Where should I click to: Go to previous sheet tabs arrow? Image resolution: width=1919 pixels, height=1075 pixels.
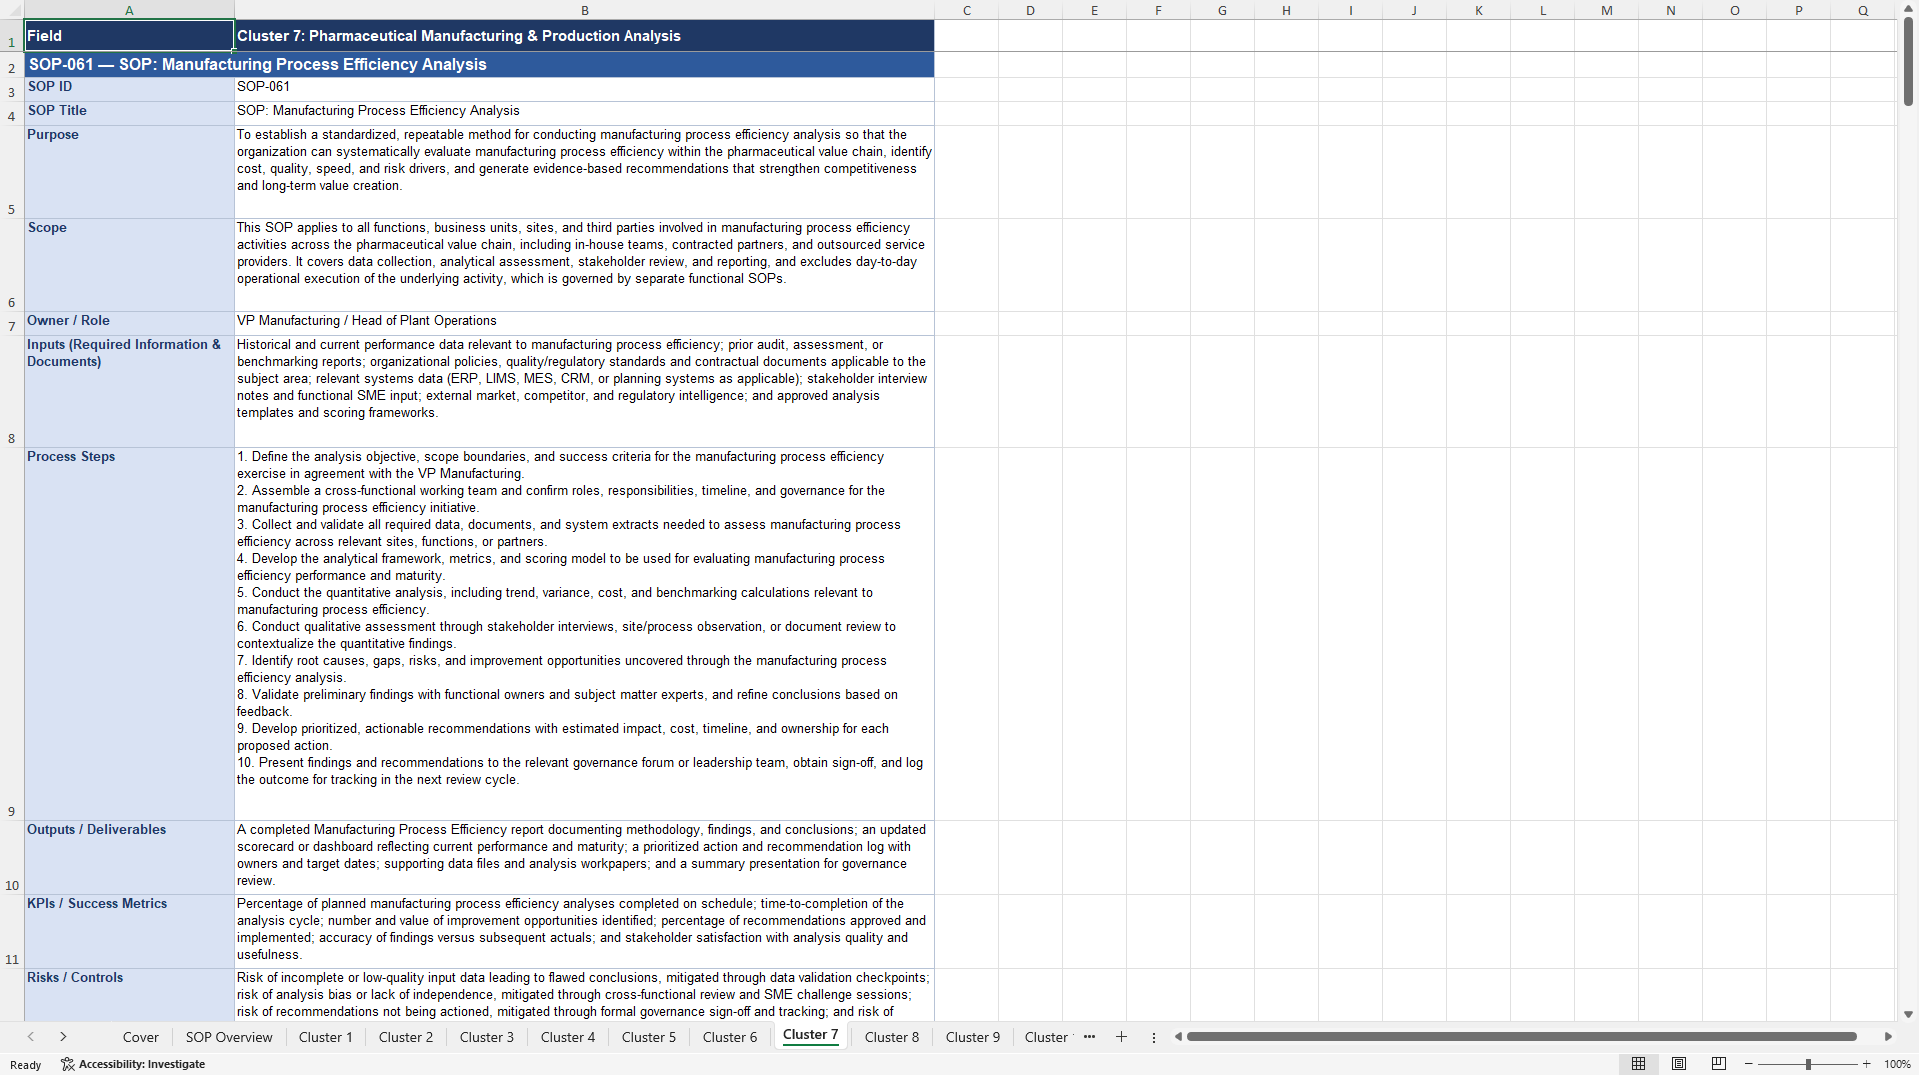pyautogui.click(x=31, y=1037)
